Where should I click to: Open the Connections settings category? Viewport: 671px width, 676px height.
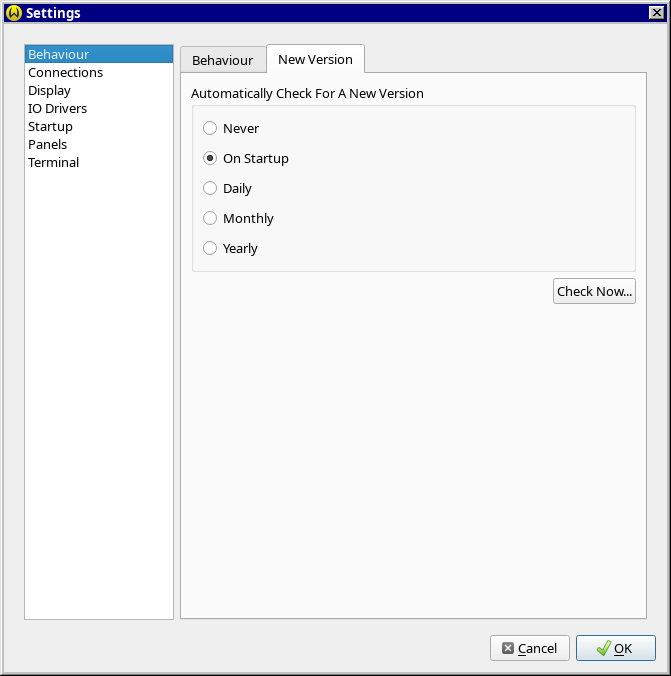(x=99, y=72)
